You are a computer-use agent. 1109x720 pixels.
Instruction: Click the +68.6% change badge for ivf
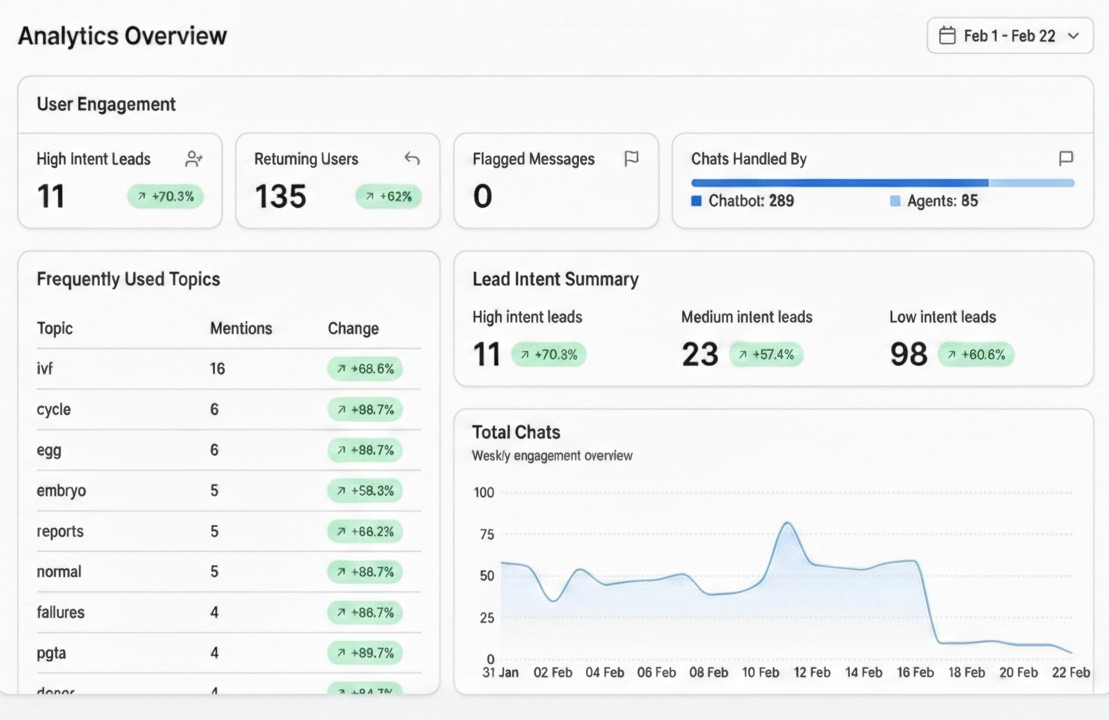click(365, 368)
